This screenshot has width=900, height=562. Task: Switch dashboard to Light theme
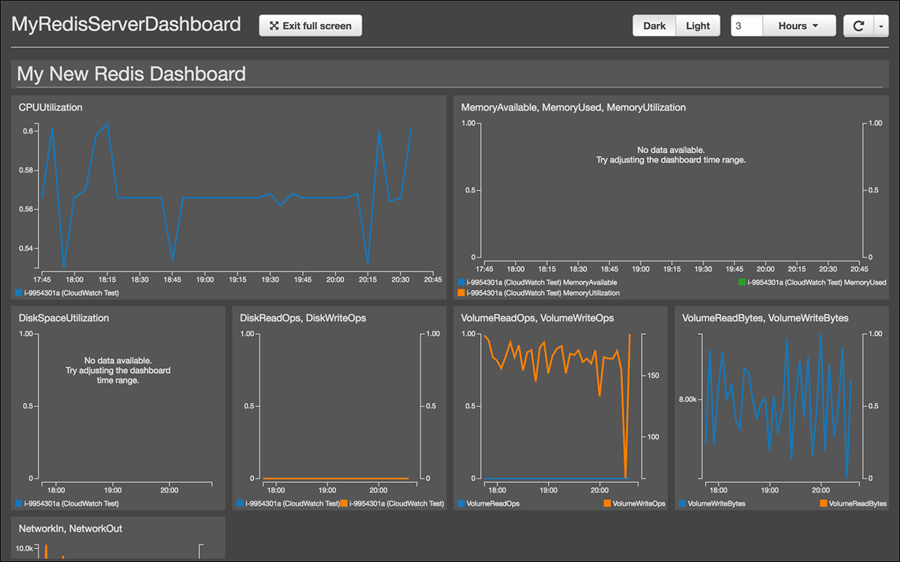coord(698,26)
